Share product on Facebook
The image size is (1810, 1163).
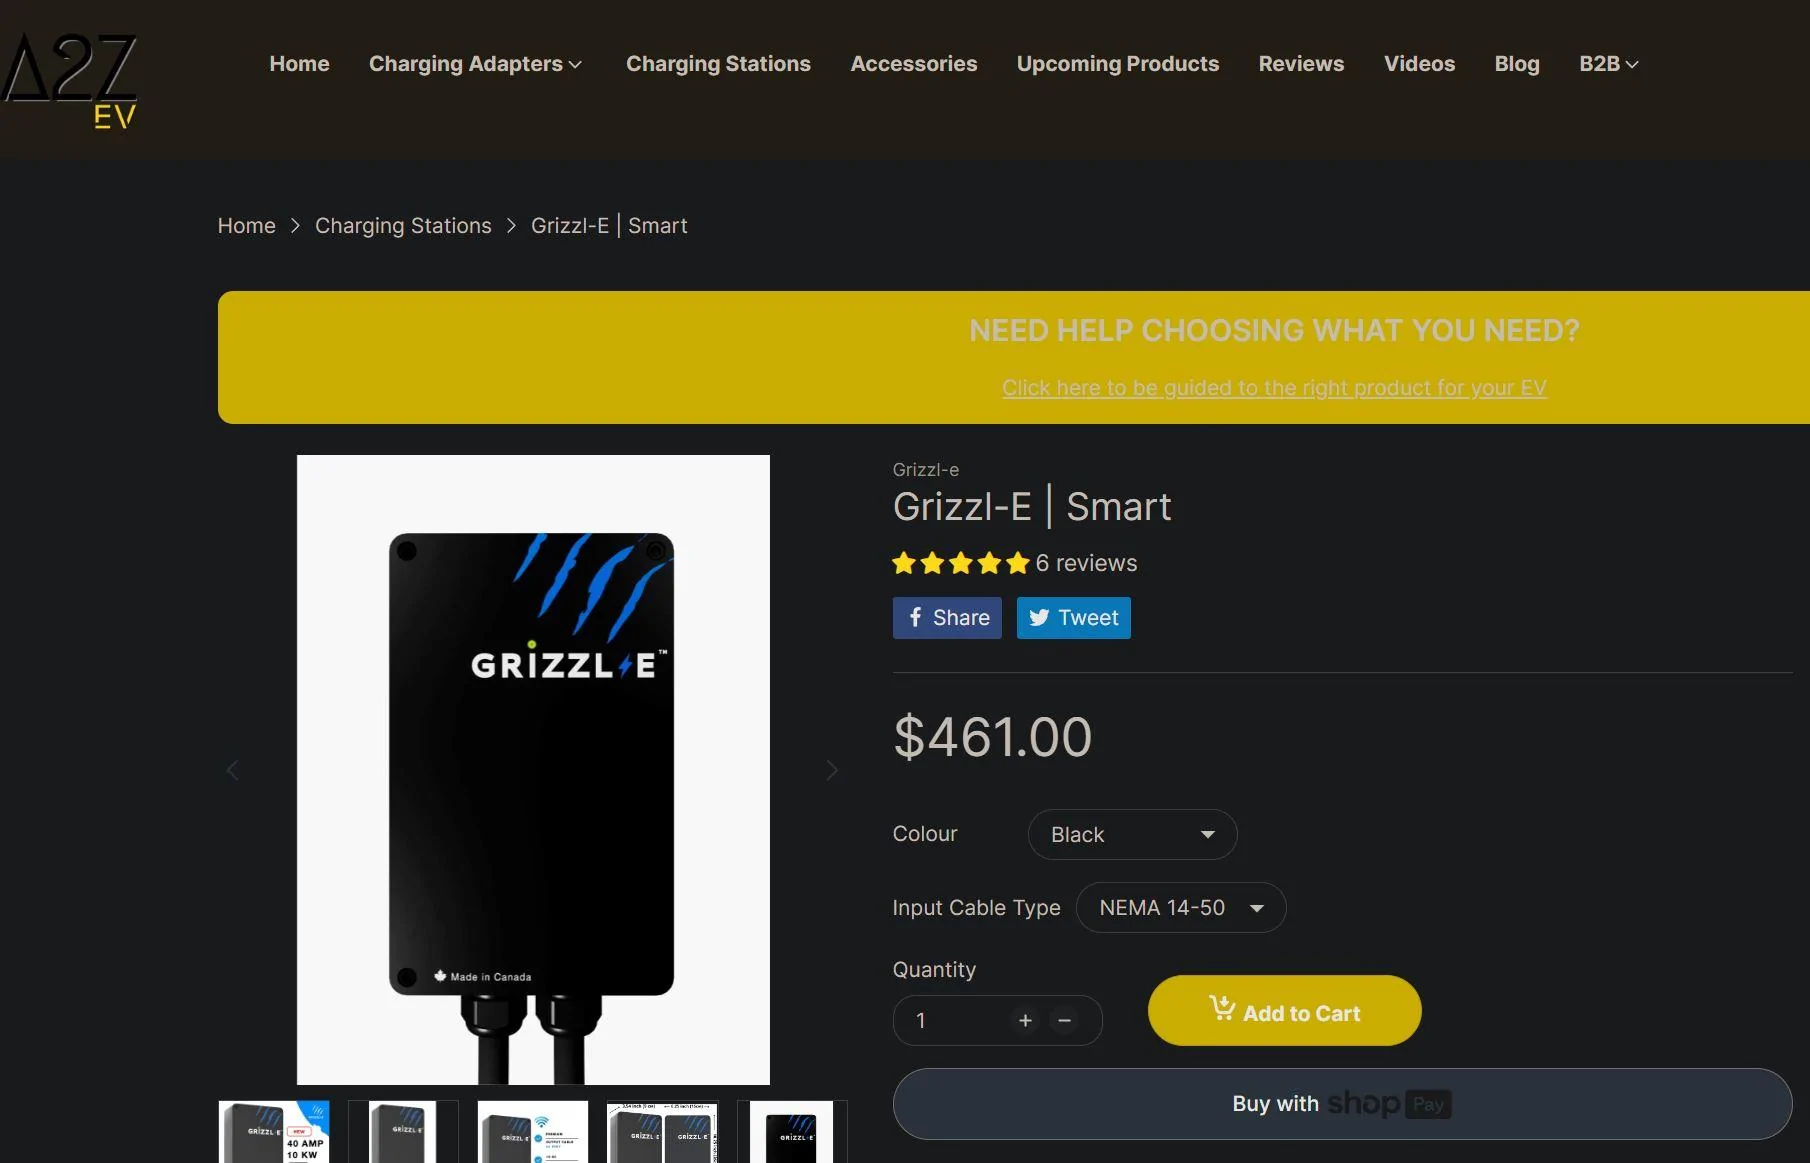click(947, 618)
